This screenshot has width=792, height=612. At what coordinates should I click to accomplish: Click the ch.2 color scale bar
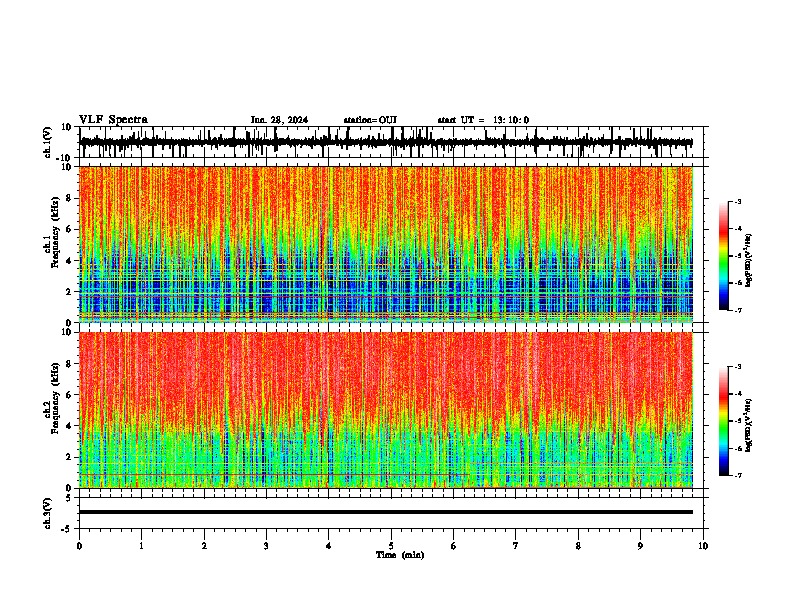[724, 421]
